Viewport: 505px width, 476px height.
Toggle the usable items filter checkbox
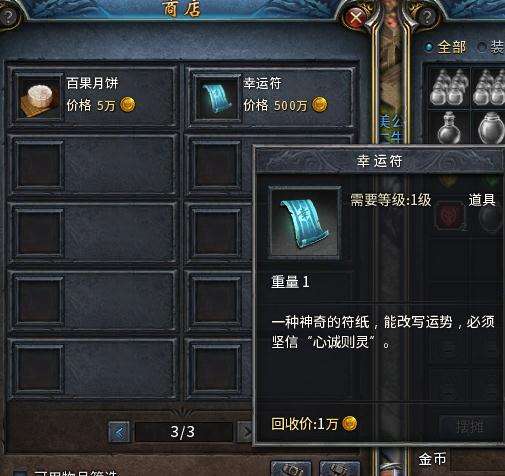(20, 473)
